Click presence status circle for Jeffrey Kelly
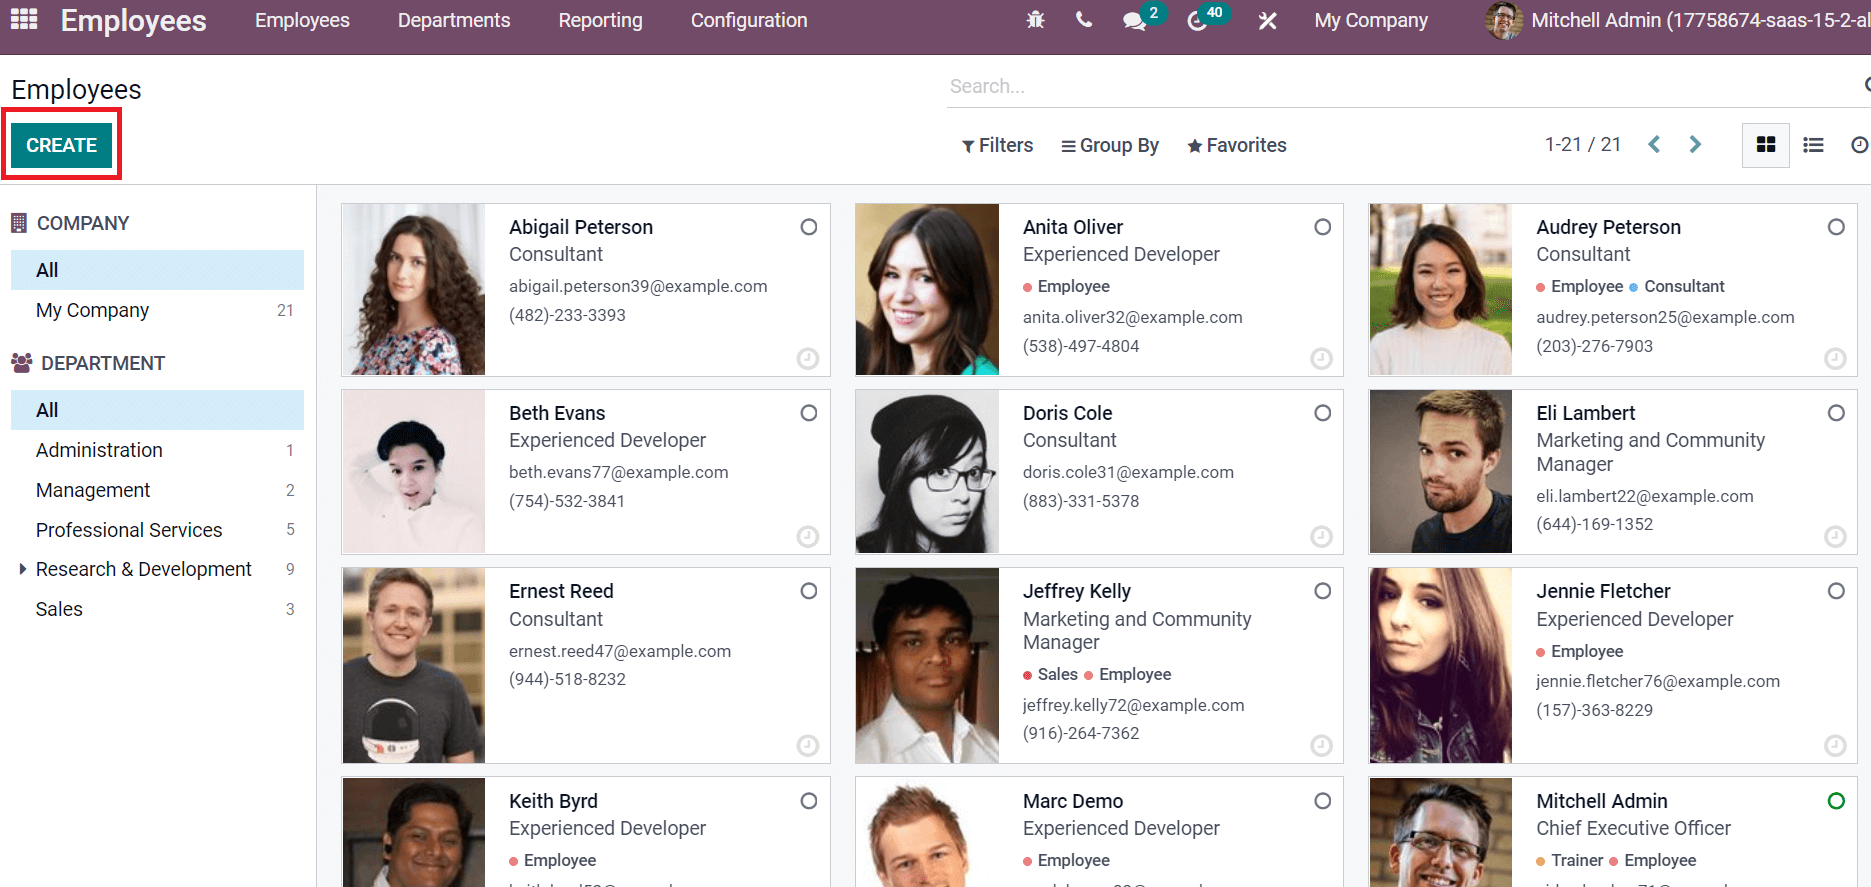This screenshot has height=887, width=1871. [x=1323, y=591]
